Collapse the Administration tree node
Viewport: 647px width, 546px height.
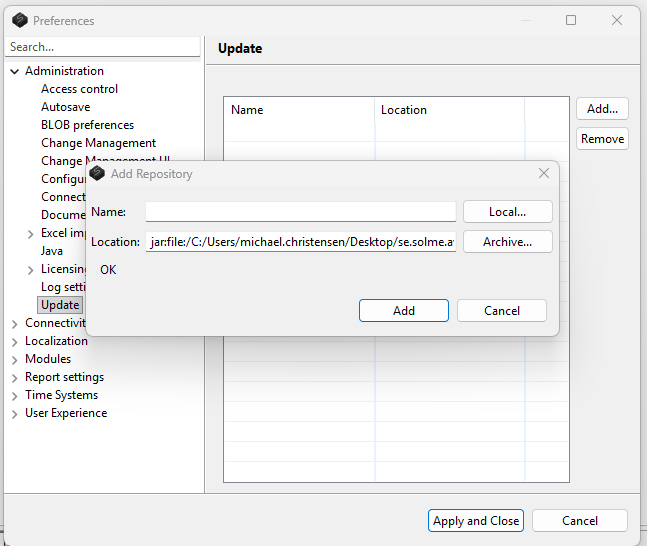[15, 71]
